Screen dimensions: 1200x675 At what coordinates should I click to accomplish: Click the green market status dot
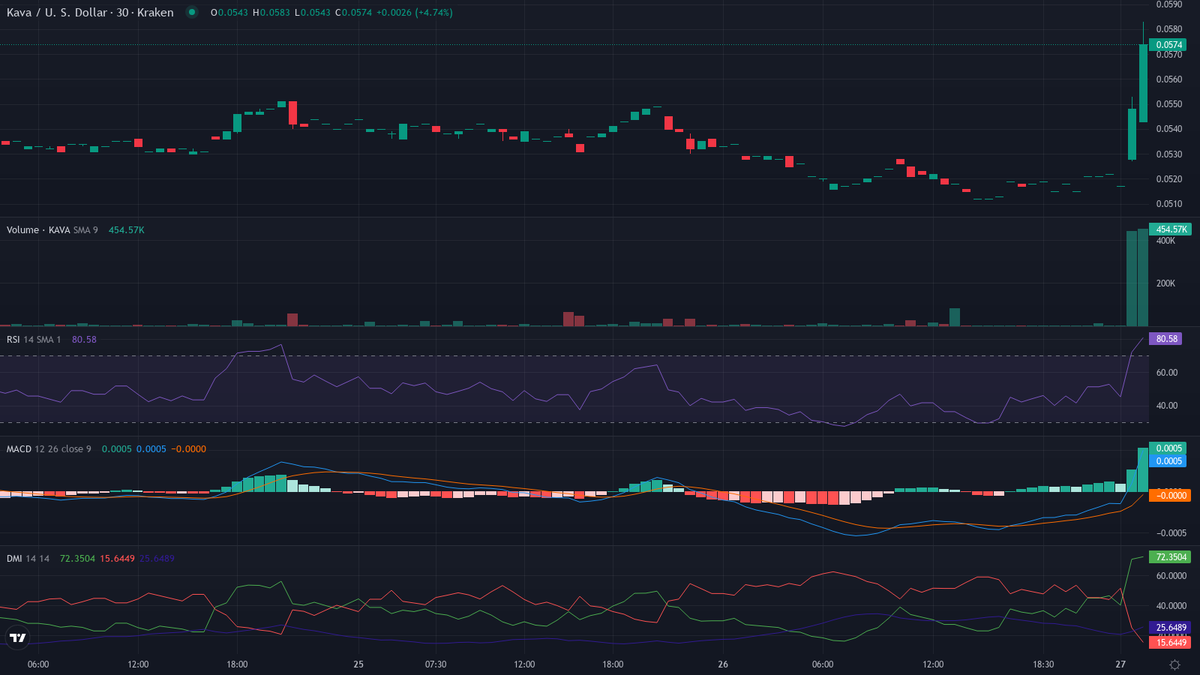pyautogui.click(x=191, y=12)
